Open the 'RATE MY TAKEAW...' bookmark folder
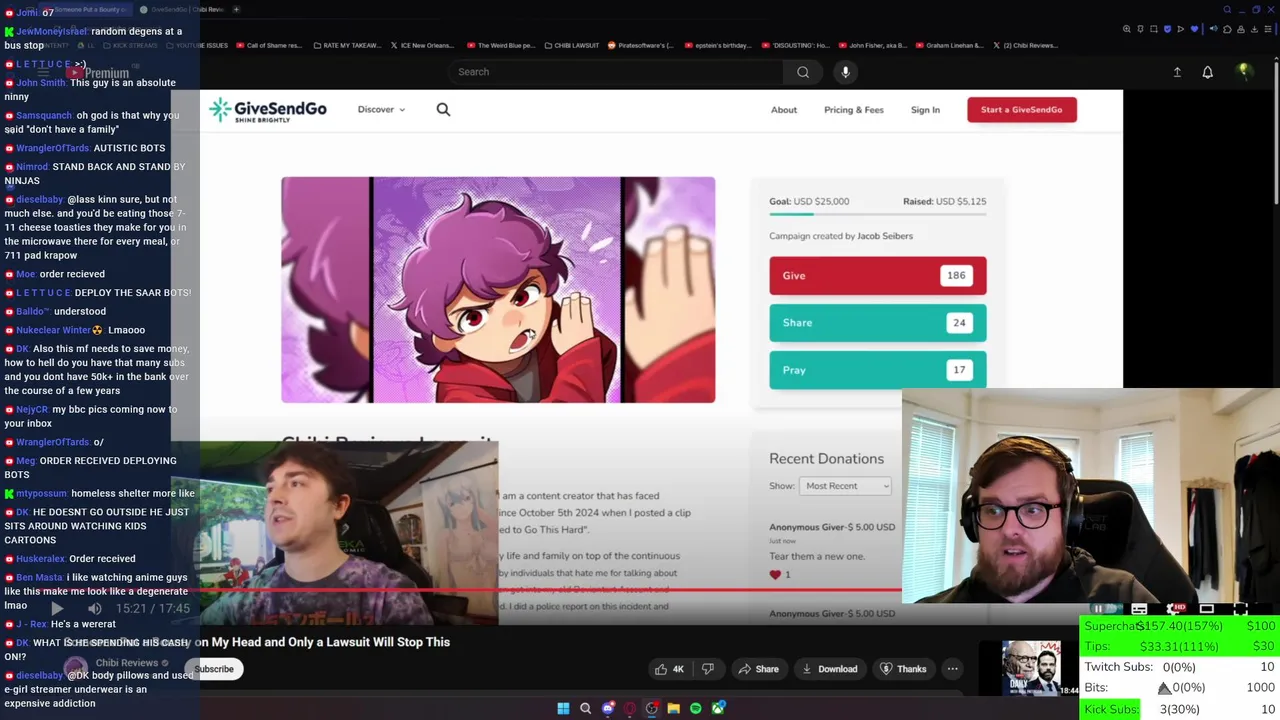Image resolution: width=1280 pixels, height=720 pixels. (347, 45)
